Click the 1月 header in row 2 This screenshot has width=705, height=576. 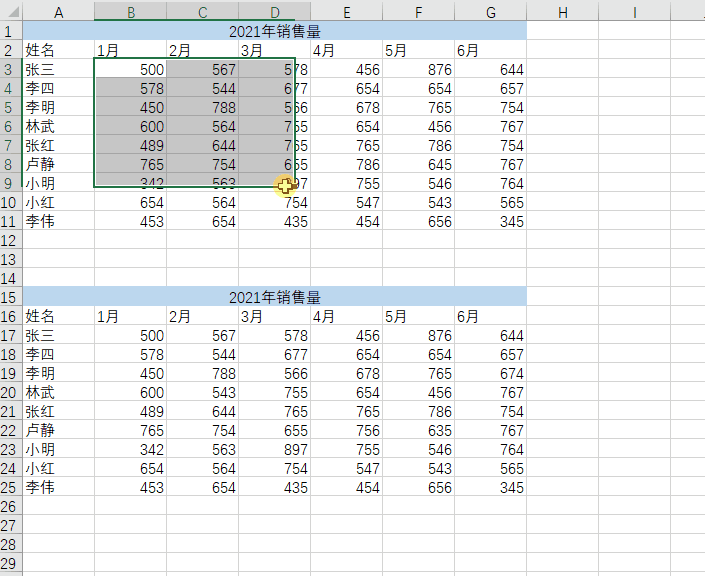tap(130, 50)
